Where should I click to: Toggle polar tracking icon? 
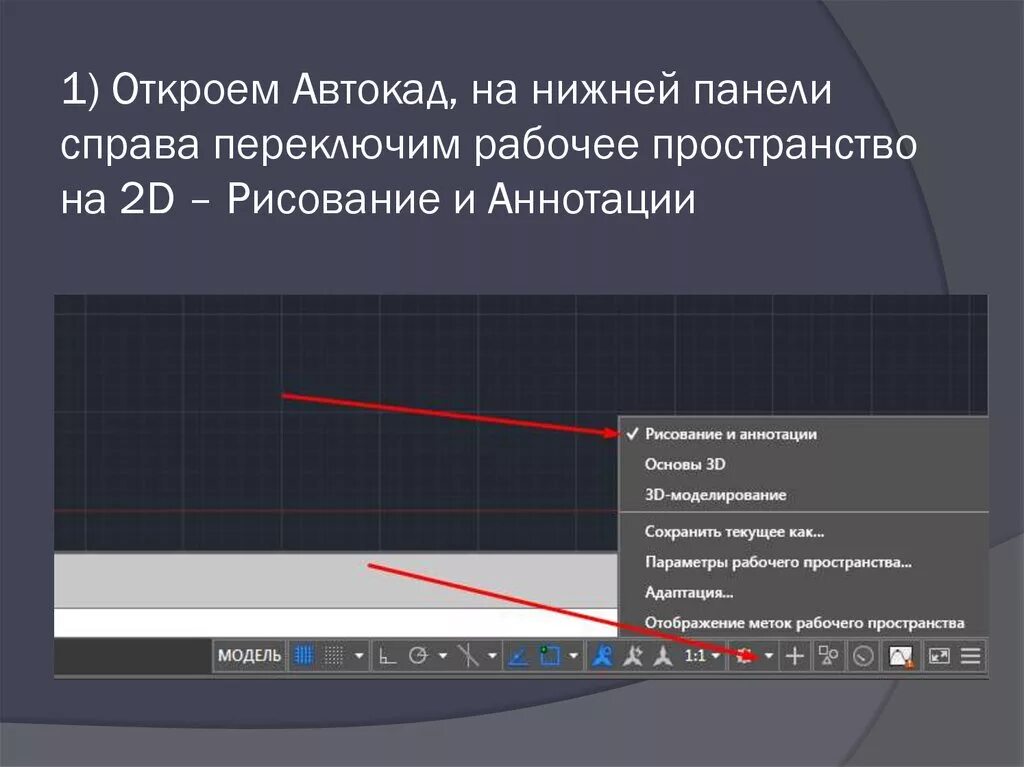[x=419, y=655]
